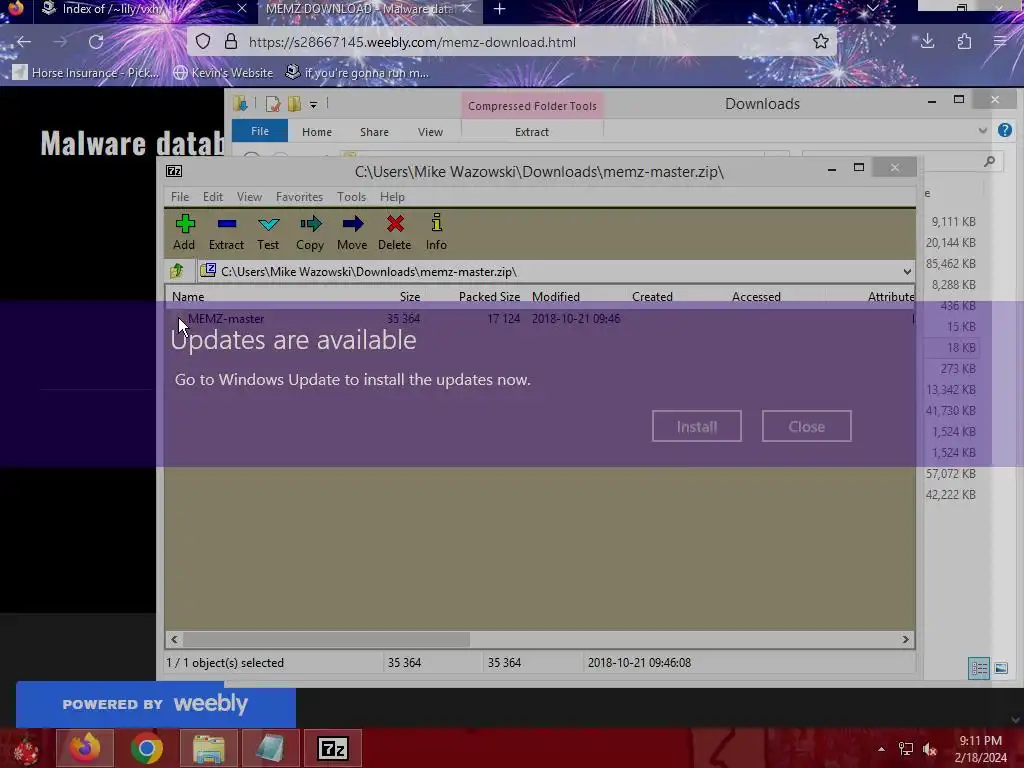Click the muted volume tray icon
Image resolution: width=1024 pixels, height=768 pixels.
tap(929, 749)
